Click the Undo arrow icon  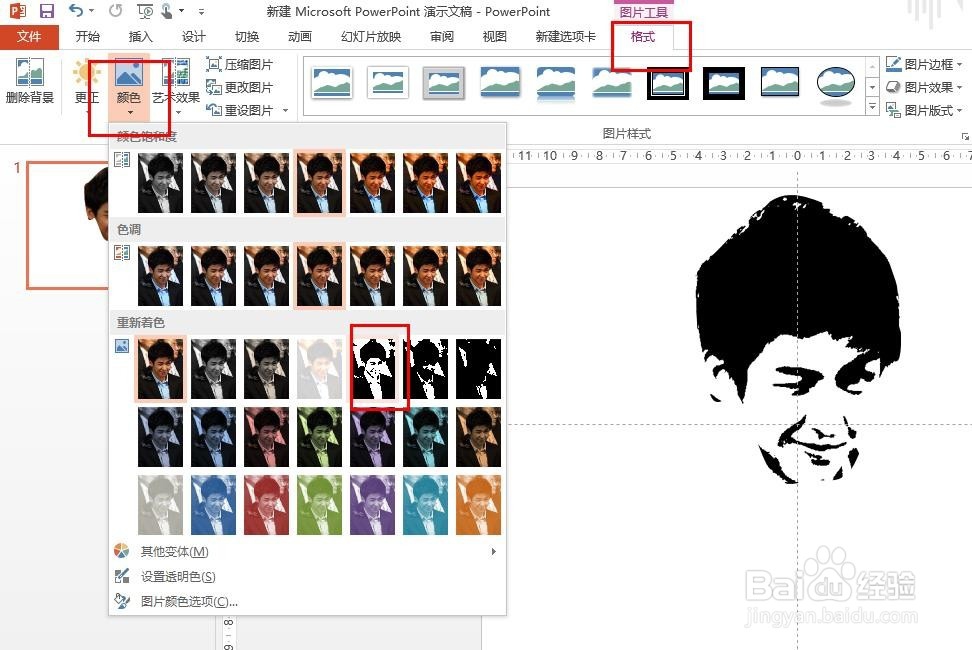click(x=76, y=11)
